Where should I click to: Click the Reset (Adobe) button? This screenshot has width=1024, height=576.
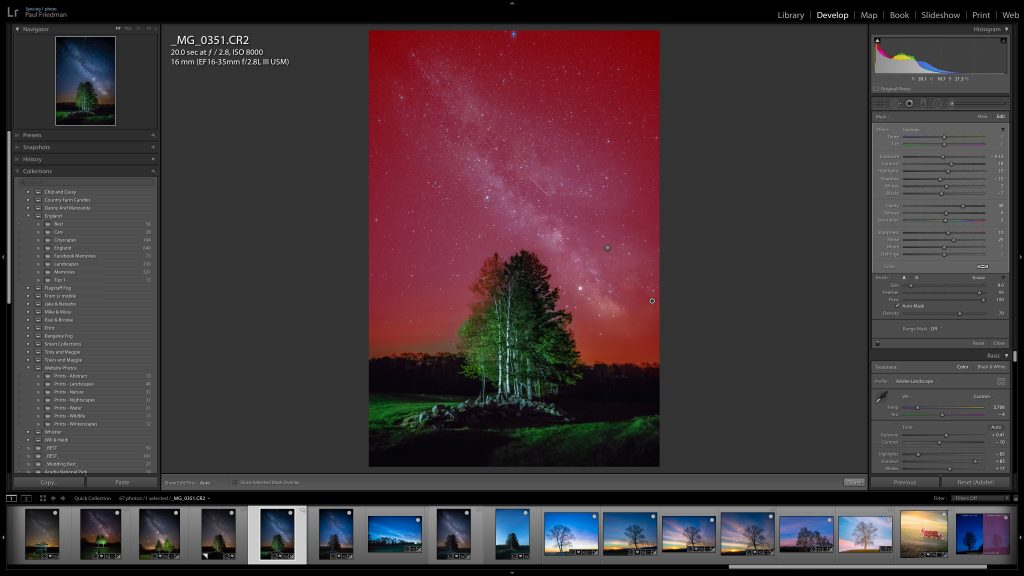(x=976, y=482)
